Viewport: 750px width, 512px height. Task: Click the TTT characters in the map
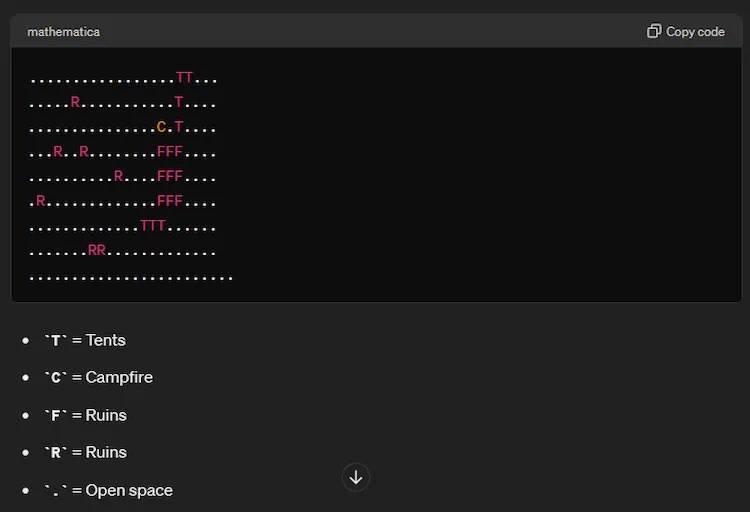(153, 226)
